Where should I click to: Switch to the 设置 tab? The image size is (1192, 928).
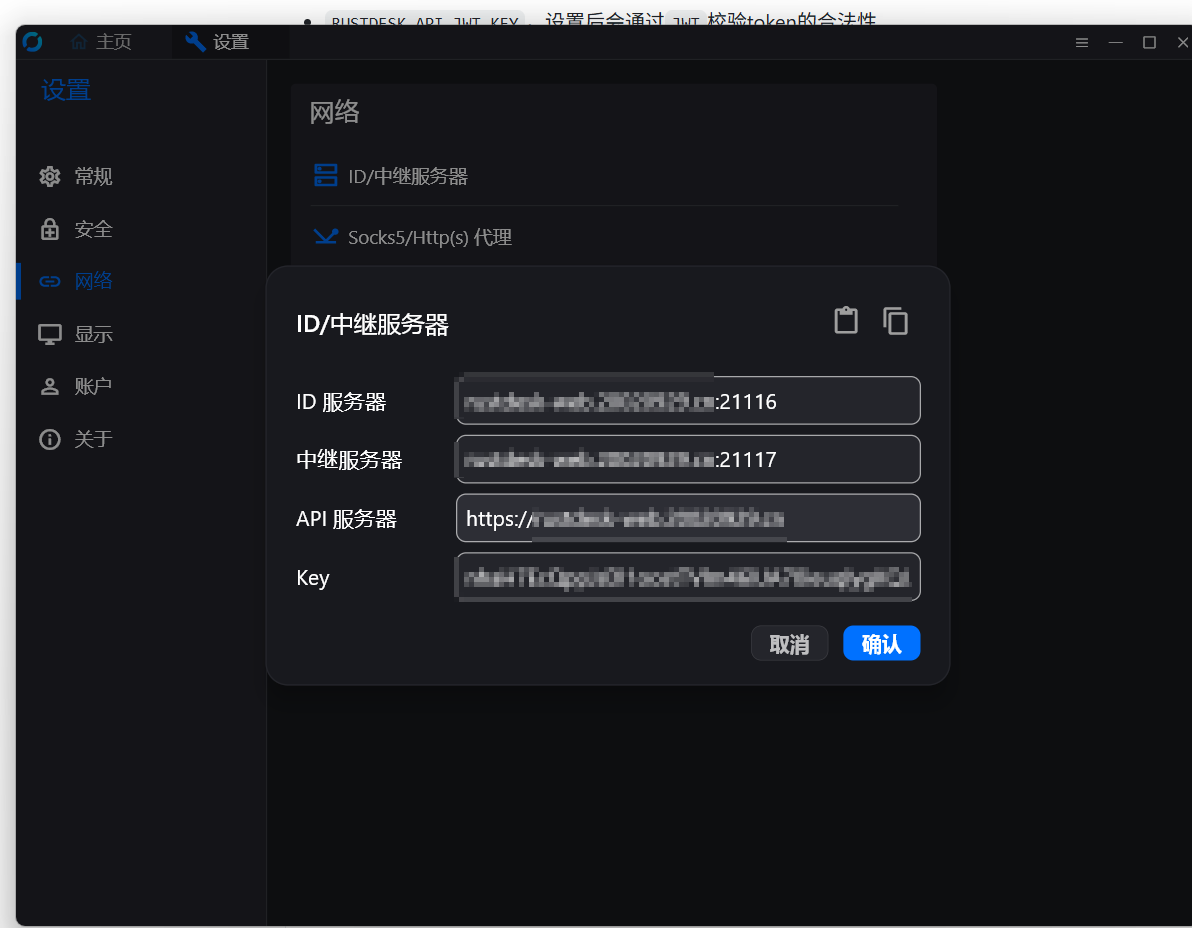218,42
